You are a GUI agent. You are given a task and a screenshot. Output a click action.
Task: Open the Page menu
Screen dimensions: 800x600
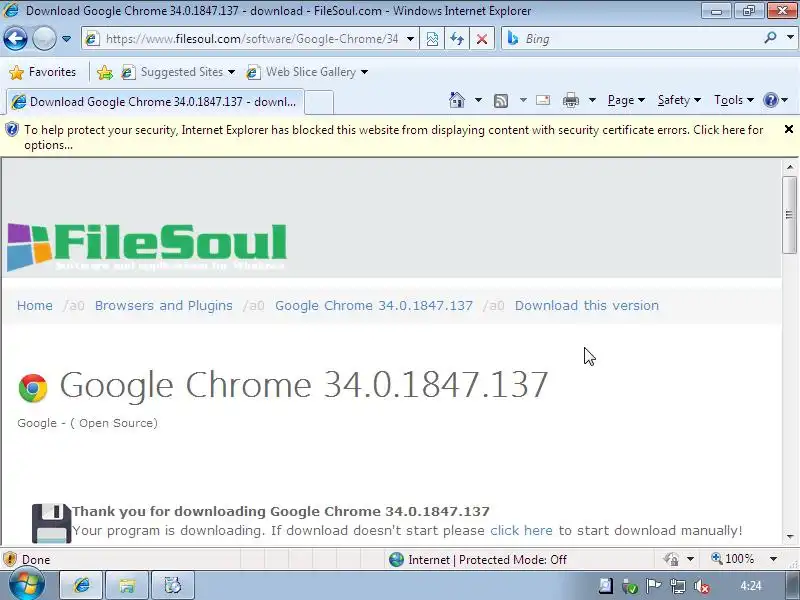coord(626,100)
